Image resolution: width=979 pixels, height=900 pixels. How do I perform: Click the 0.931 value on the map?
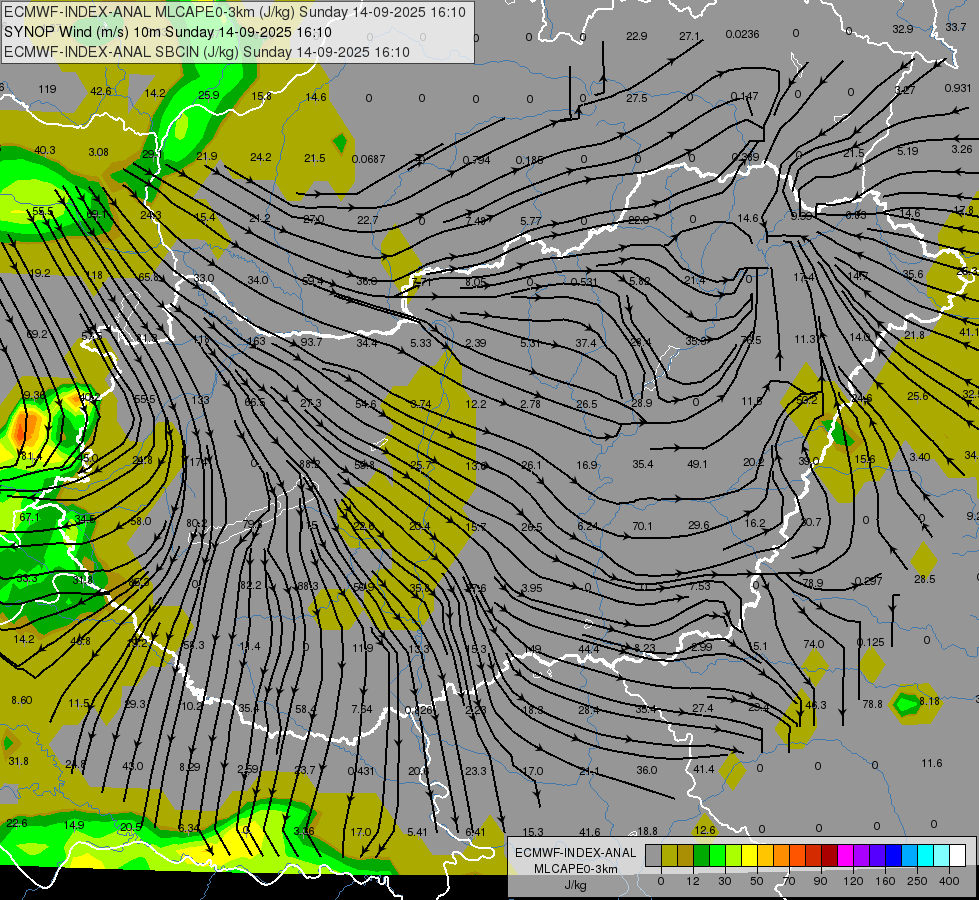(x=958, y=88)
